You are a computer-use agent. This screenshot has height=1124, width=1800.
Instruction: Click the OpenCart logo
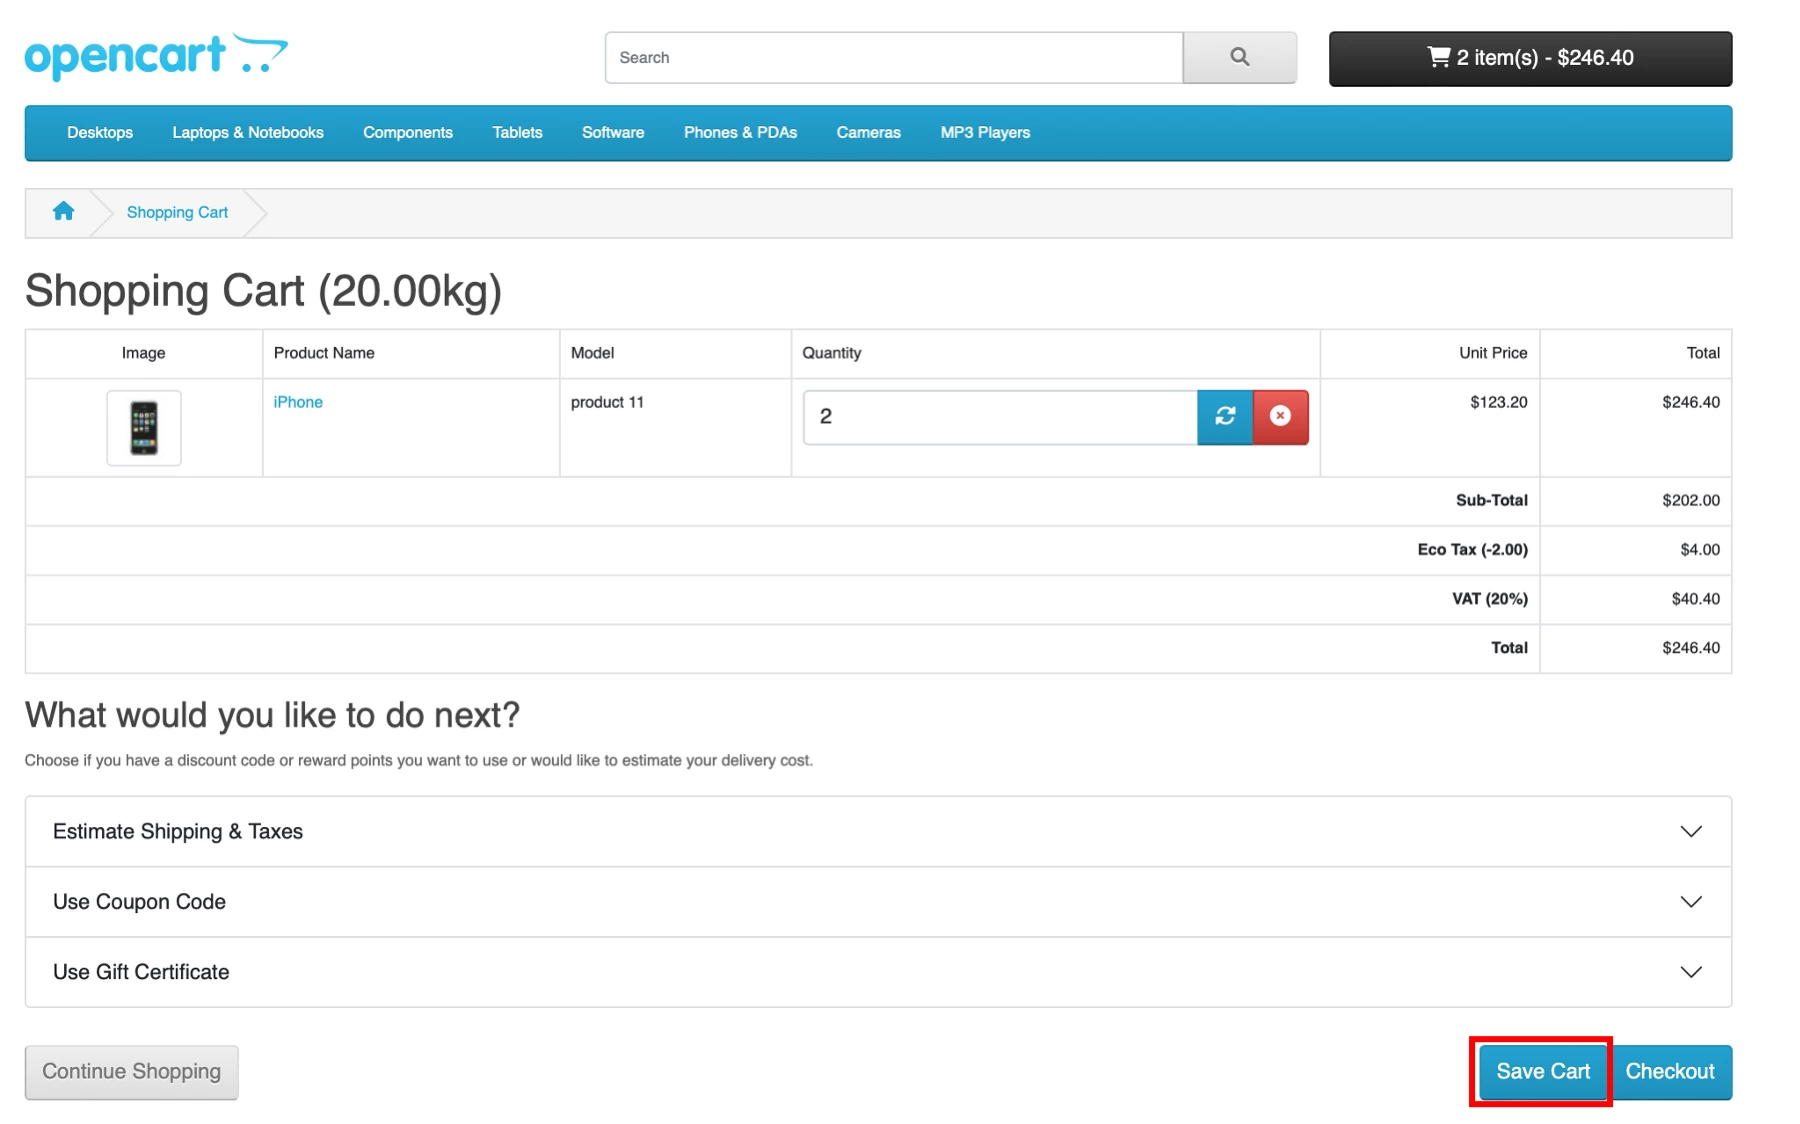[x=155, y=56]
